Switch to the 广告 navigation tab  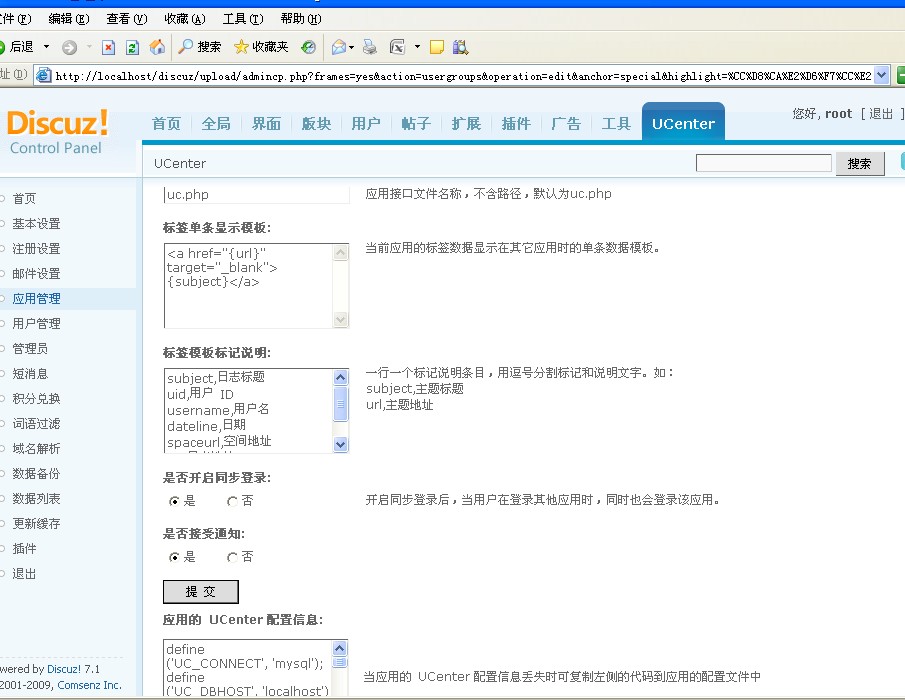[x=566, y=123]
